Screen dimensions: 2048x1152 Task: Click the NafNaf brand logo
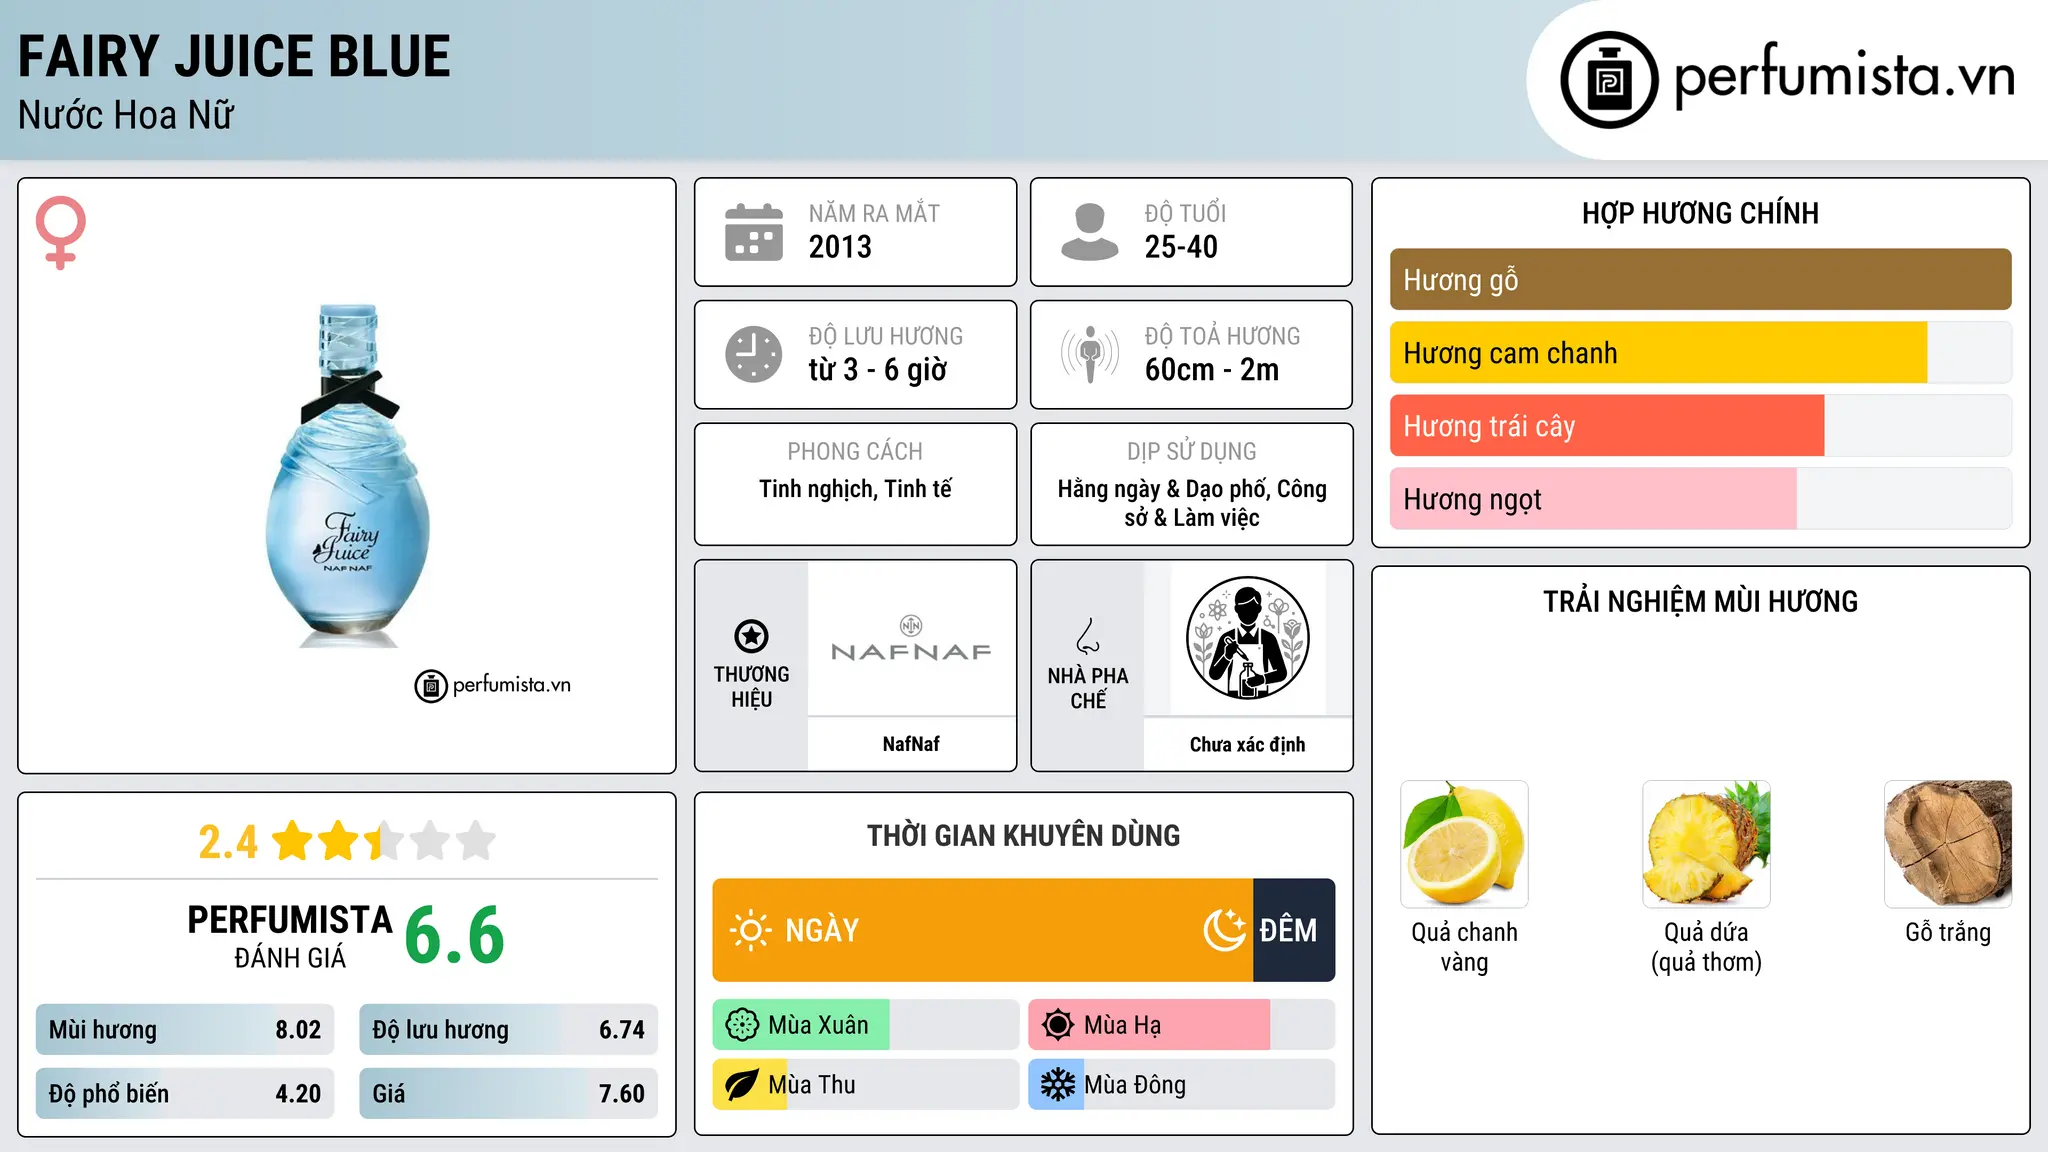coord(911,640)
